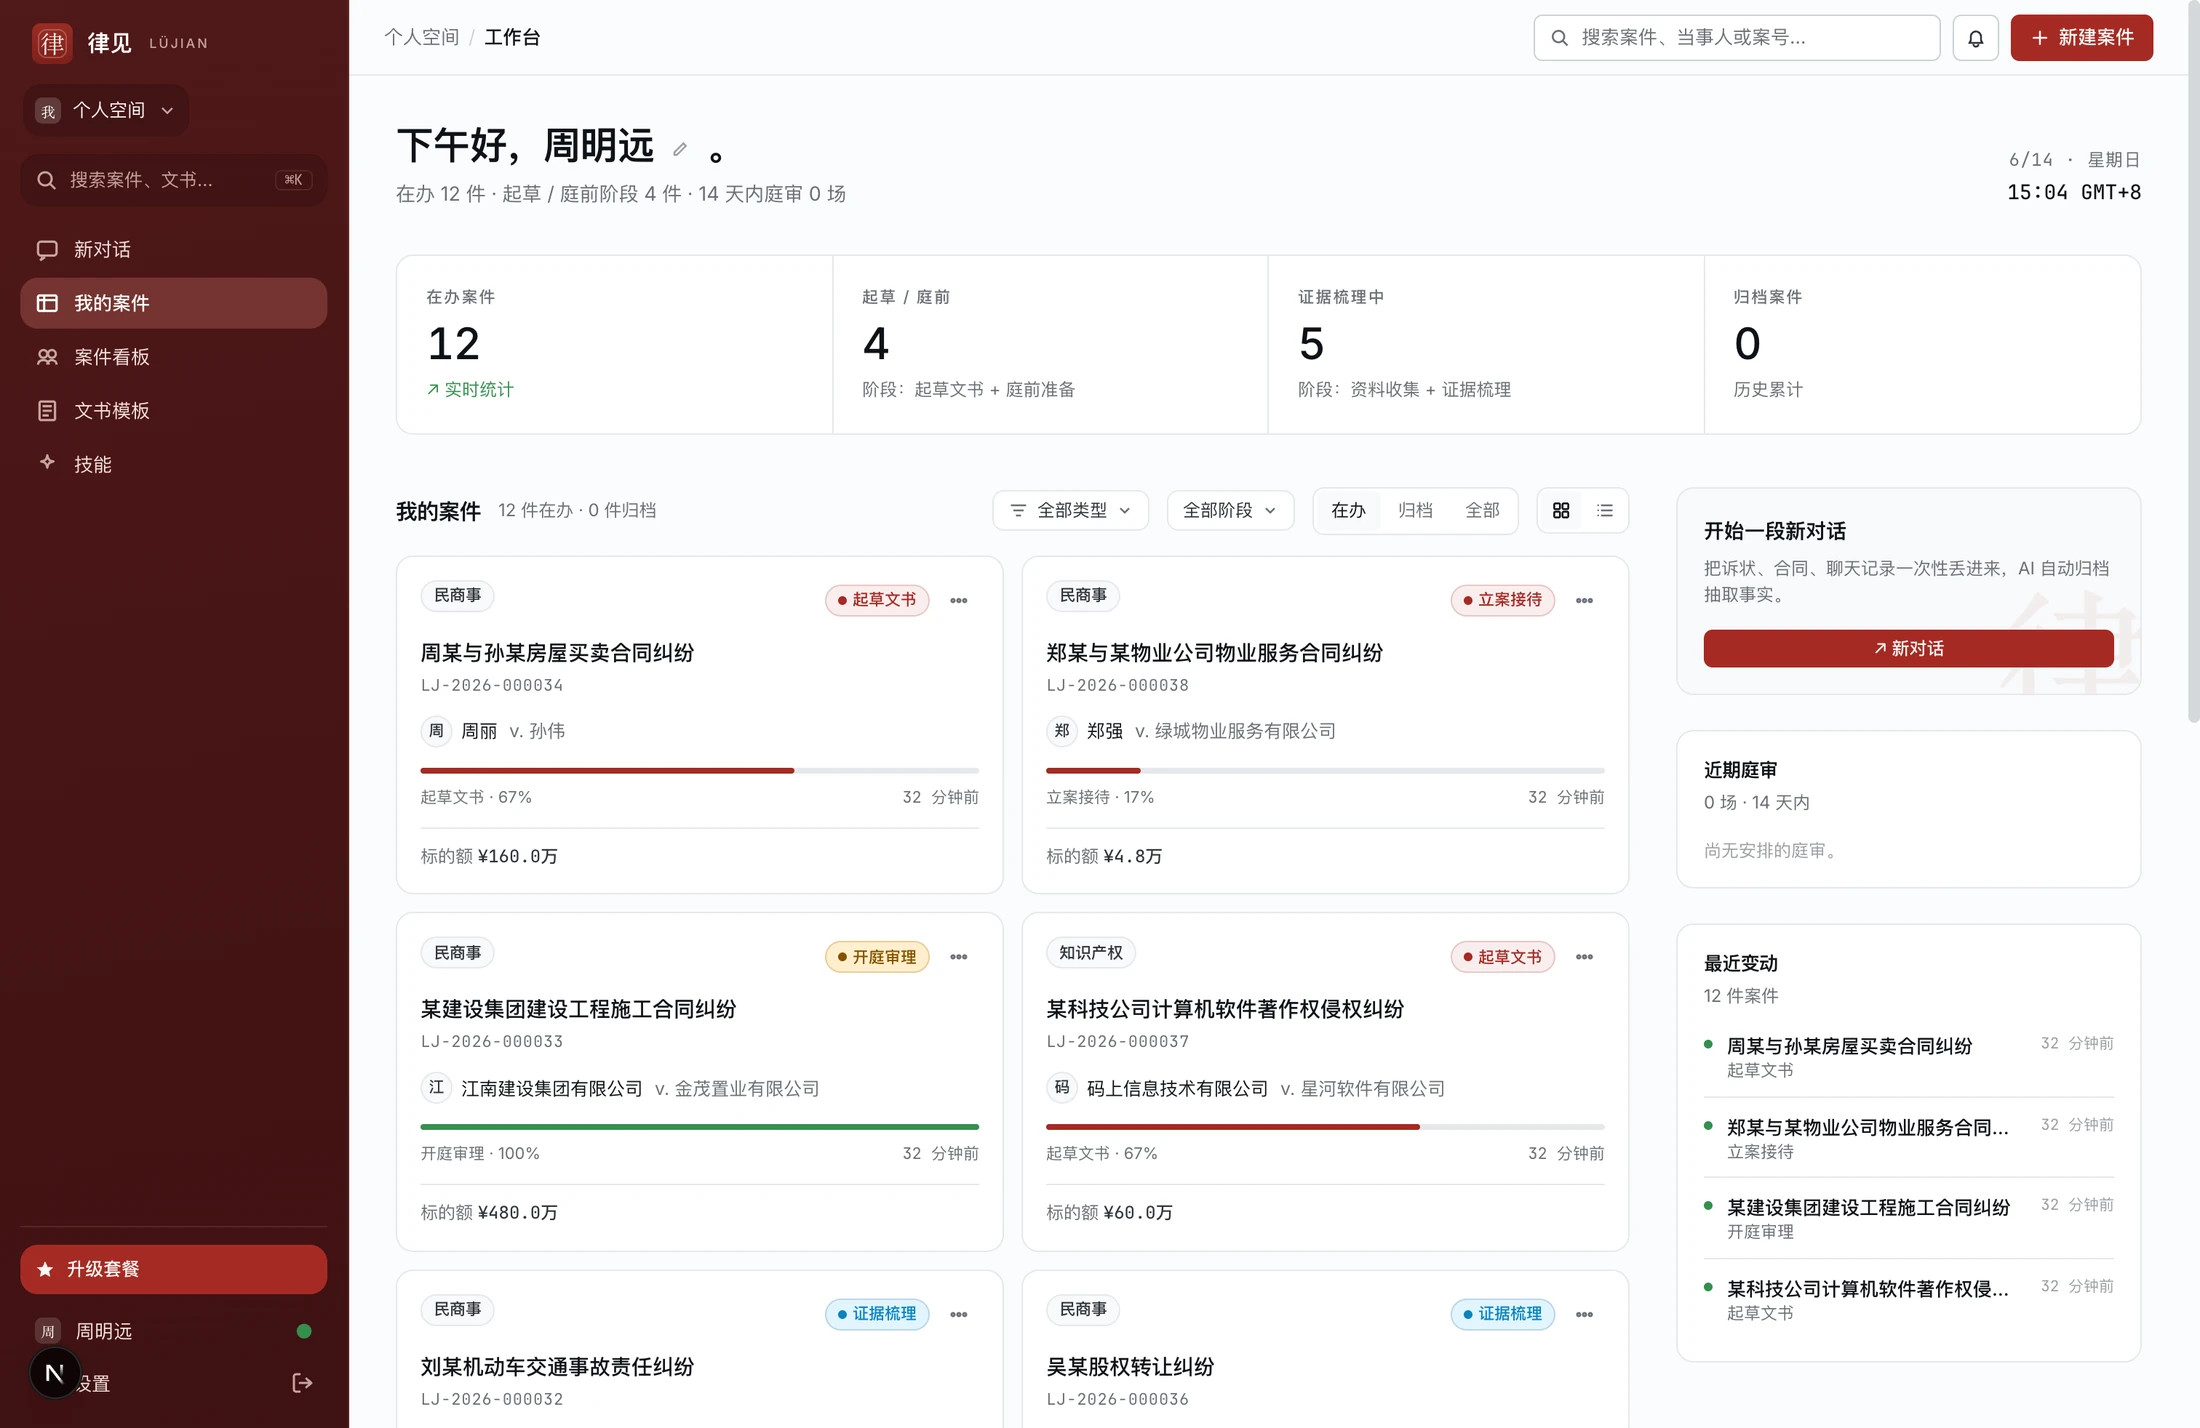Open more options for 吴某股权转让纠纷
The width and height of the screenshot is (2200, 1428).
click(1584, 1314)
